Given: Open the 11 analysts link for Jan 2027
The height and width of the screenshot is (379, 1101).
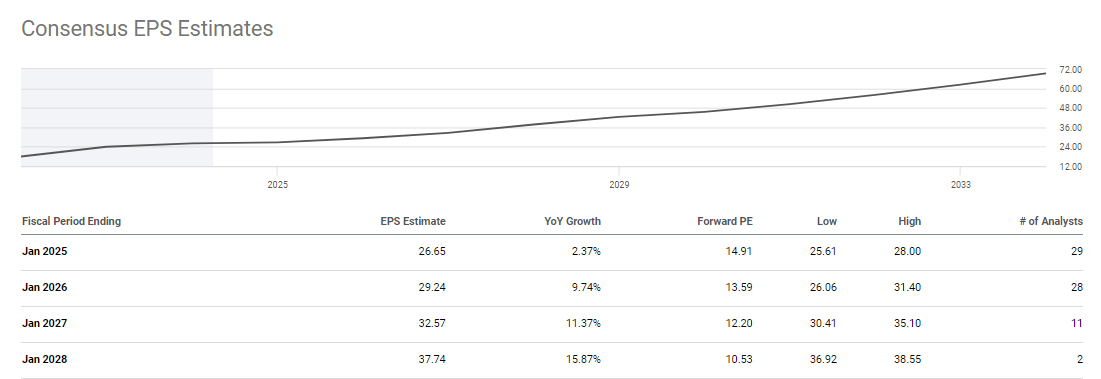Looking at the screenshot, I should 1077,324.
